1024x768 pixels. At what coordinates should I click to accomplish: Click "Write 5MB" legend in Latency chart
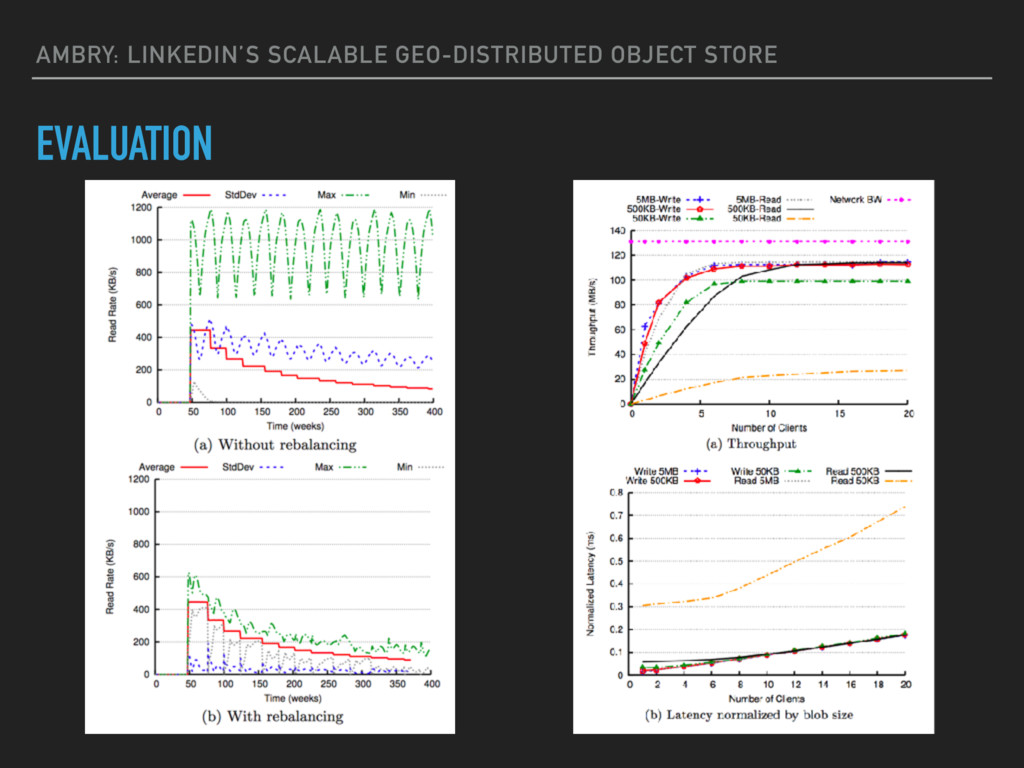(656, 472)
